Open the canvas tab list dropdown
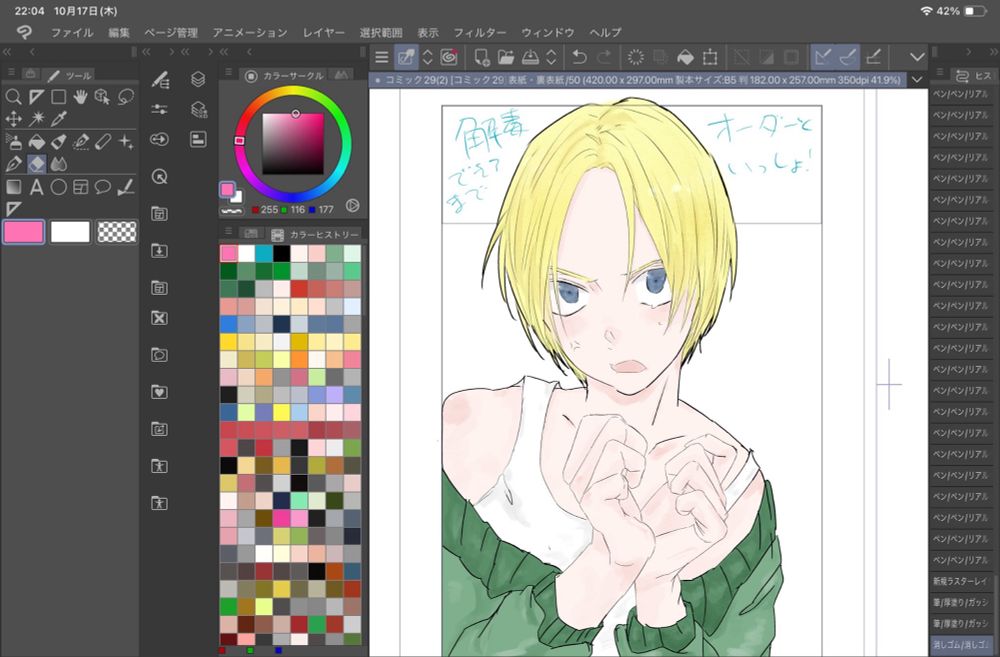Screen dimensions: 1000x657 [x=917, y=80]
